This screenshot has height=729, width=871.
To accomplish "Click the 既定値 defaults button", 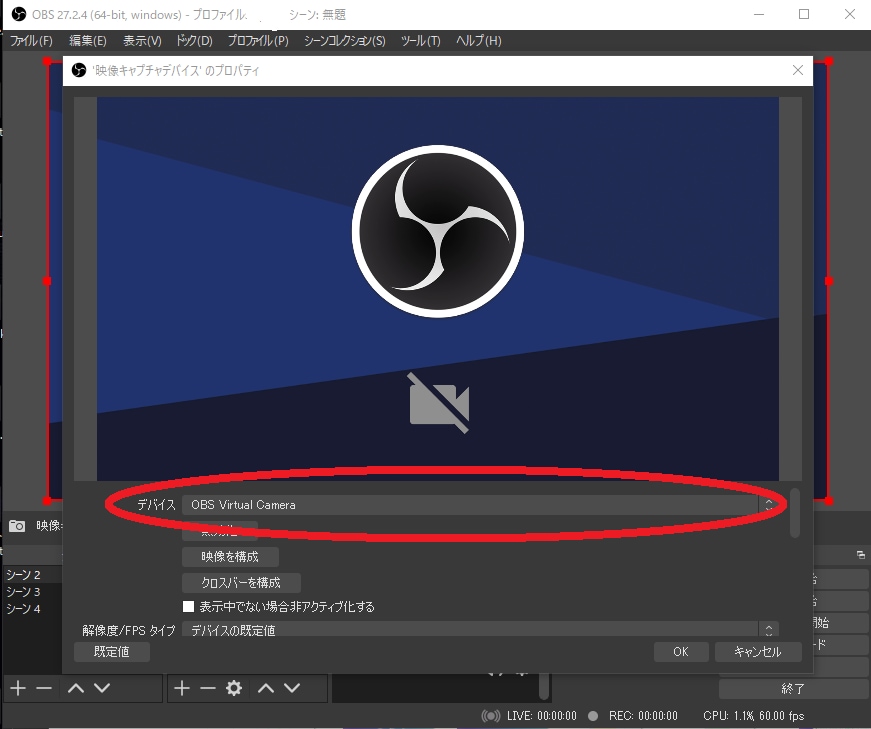I will point(112,651).
